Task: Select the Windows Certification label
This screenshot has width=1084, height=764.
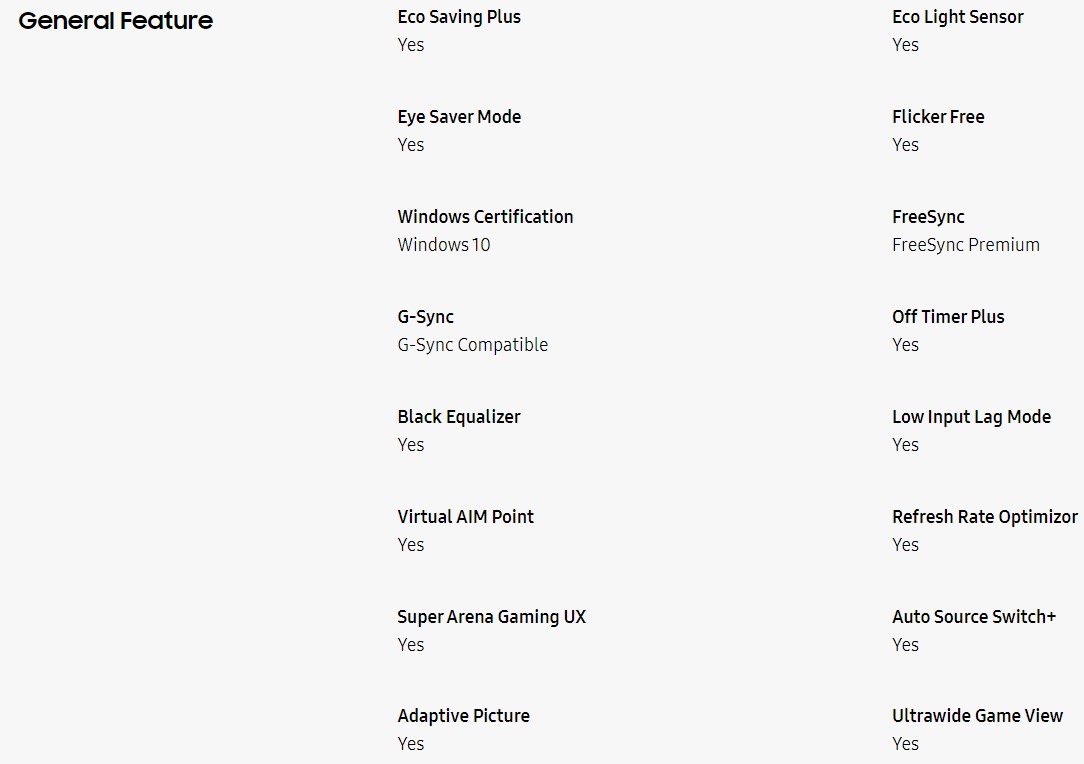Action: [485, 216]
